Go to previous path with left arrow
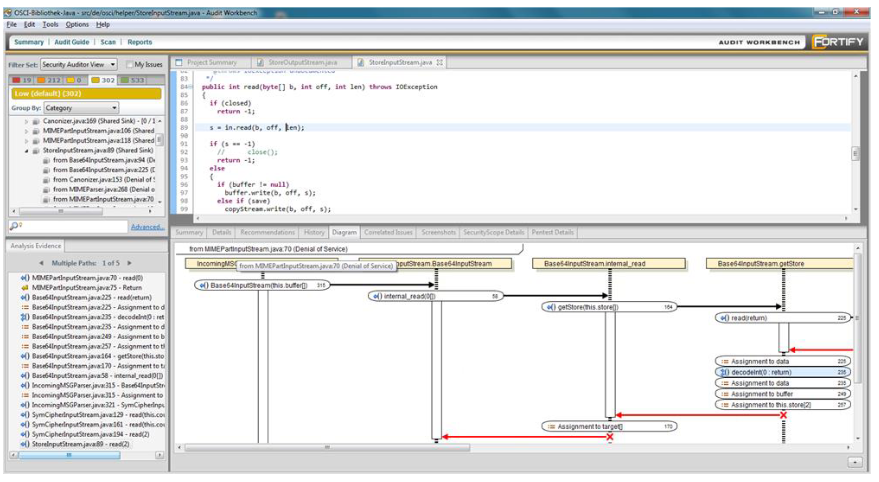This screenshot has width=879, height=482. click(42, 263)
